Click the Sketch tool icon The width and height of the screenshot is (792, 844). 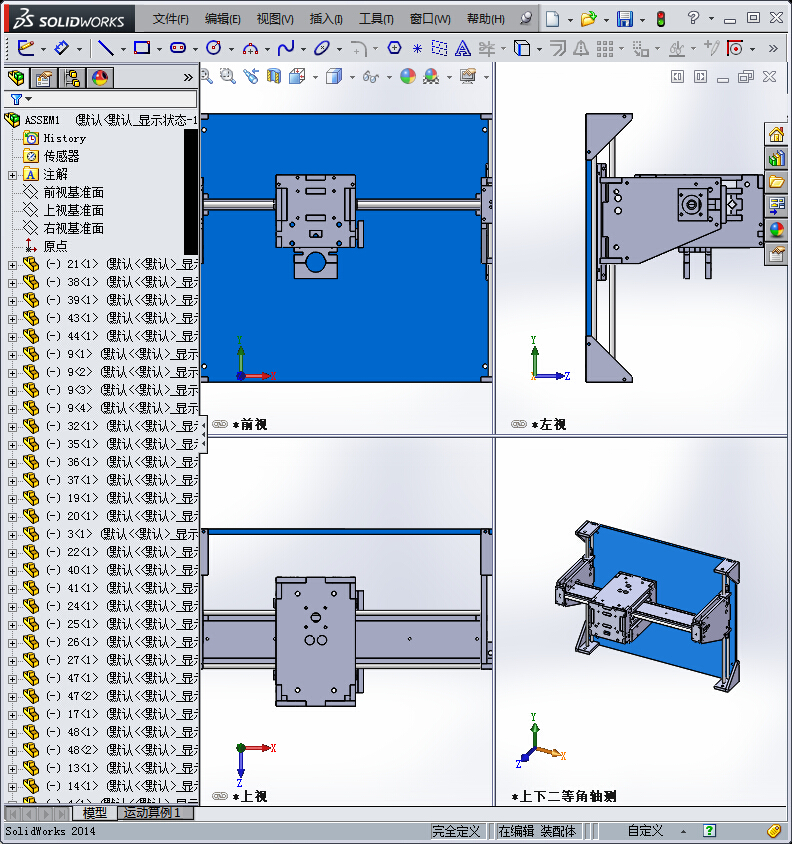coord(26,48)
